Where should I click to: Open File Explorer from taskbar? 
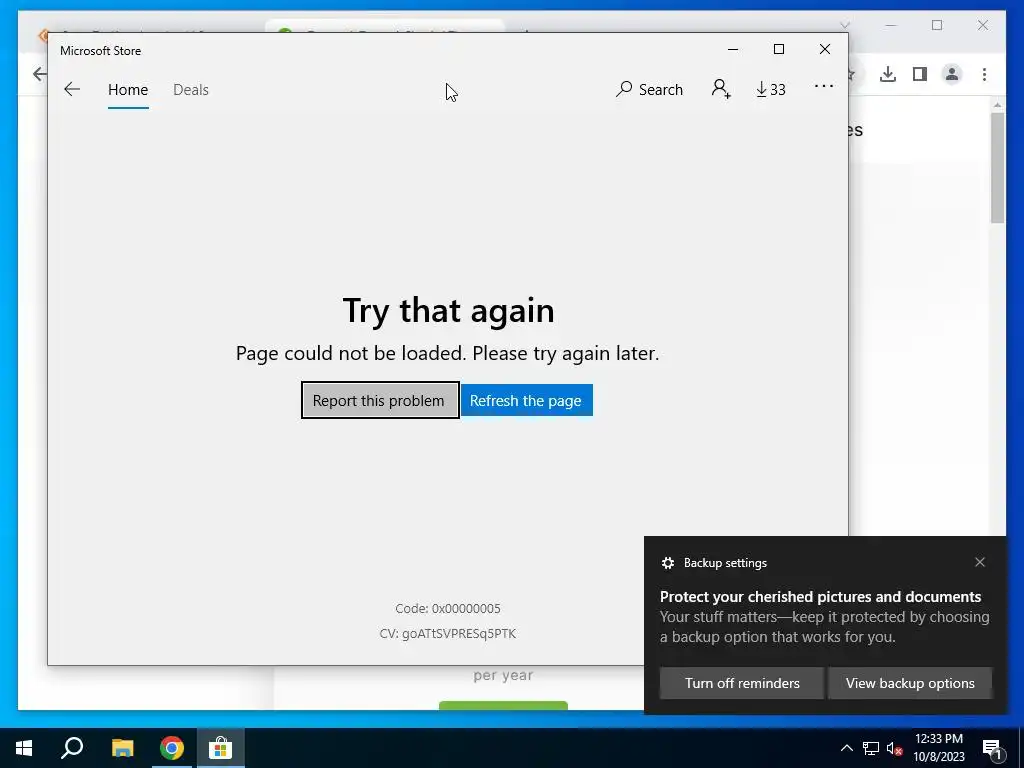[x=122, y=748]
